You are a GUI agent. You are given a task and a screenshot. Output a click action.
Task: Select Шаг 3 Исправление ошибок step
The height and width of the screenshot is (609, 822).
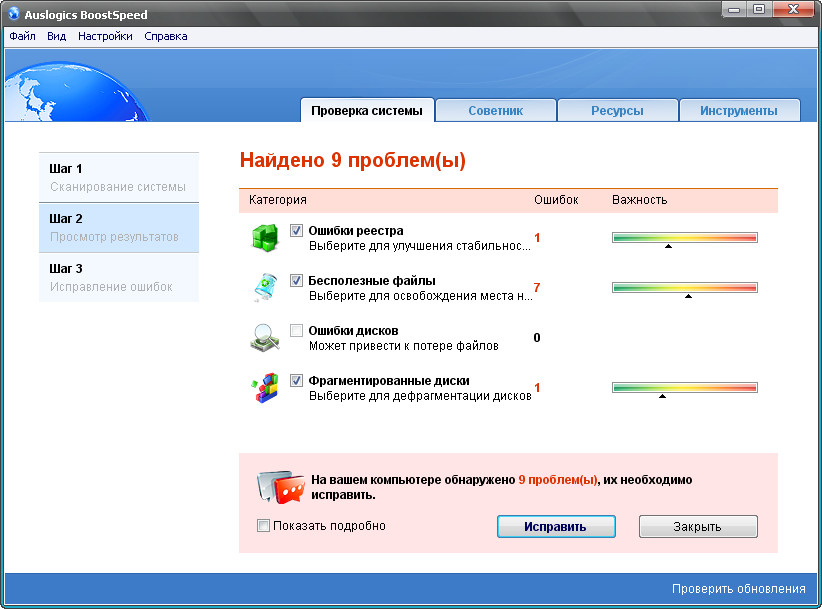(119, 277)
